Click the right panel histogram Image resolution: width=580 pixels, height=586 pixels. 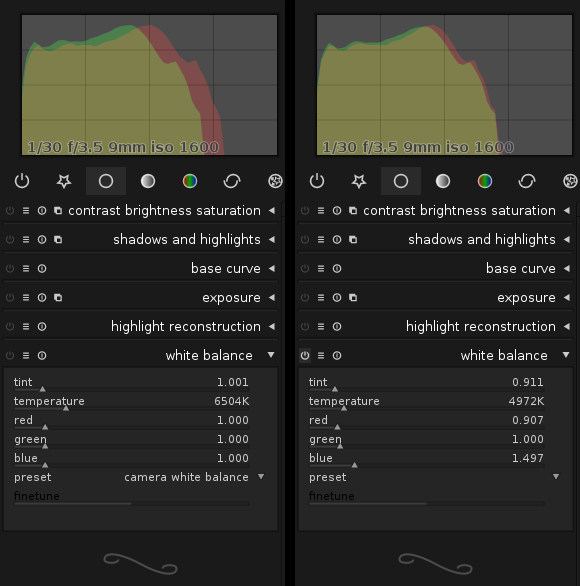(x=444, y=85)
